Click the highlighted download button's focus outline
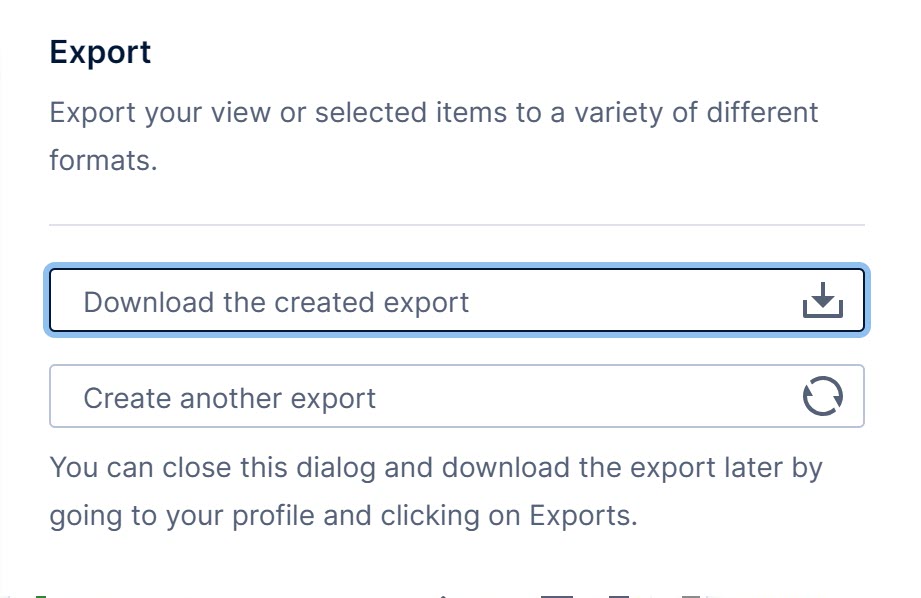 456,266
